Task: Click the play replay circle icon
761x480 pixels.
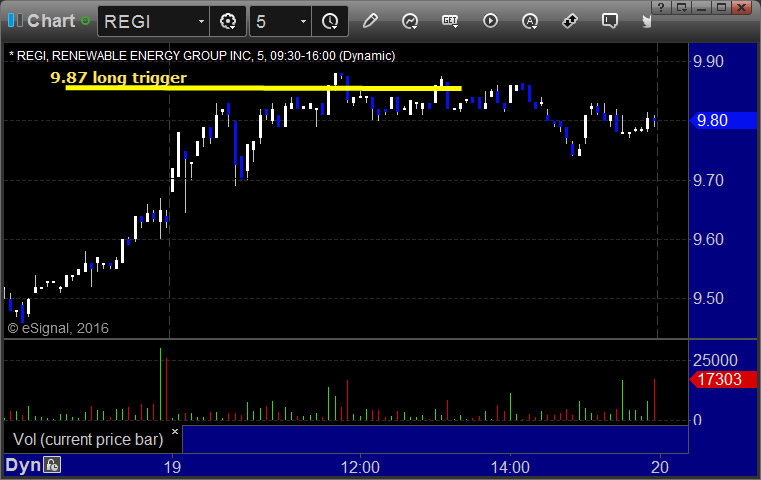Action: pyautogui.click(x=490, y=21)
